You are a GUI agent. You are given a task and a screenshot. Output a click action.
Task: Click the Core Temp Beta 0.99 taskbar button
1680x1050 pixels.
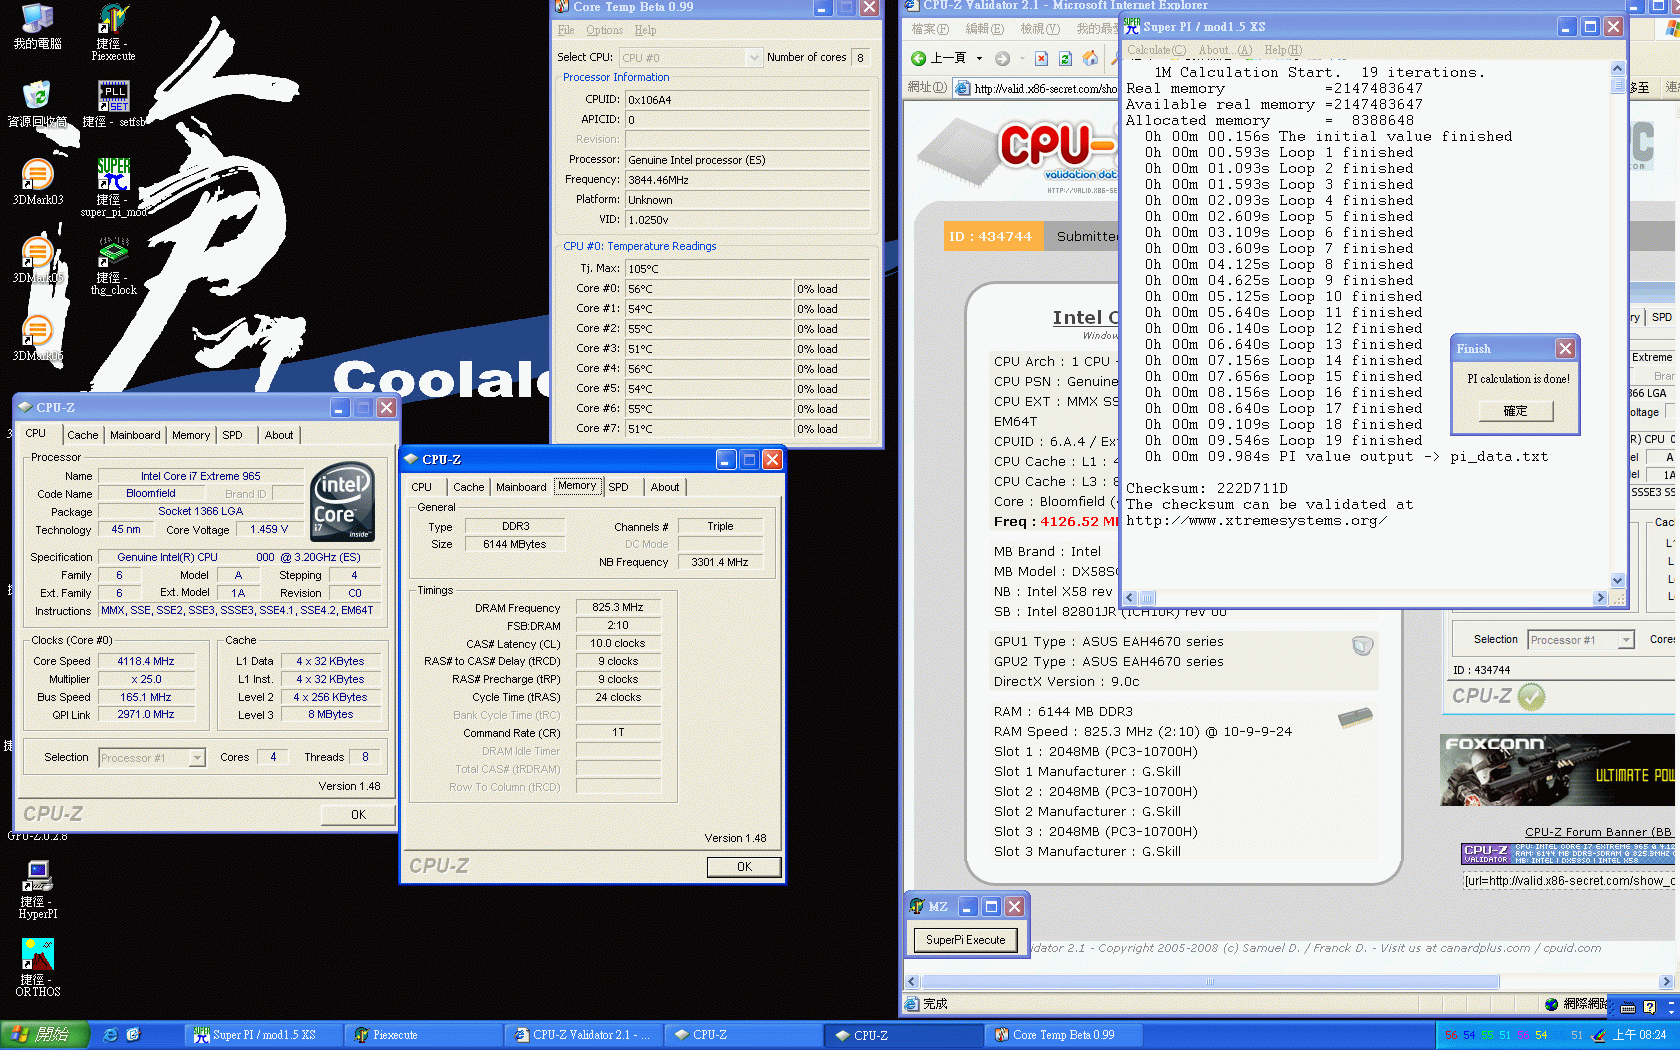click(1063, 1035)
